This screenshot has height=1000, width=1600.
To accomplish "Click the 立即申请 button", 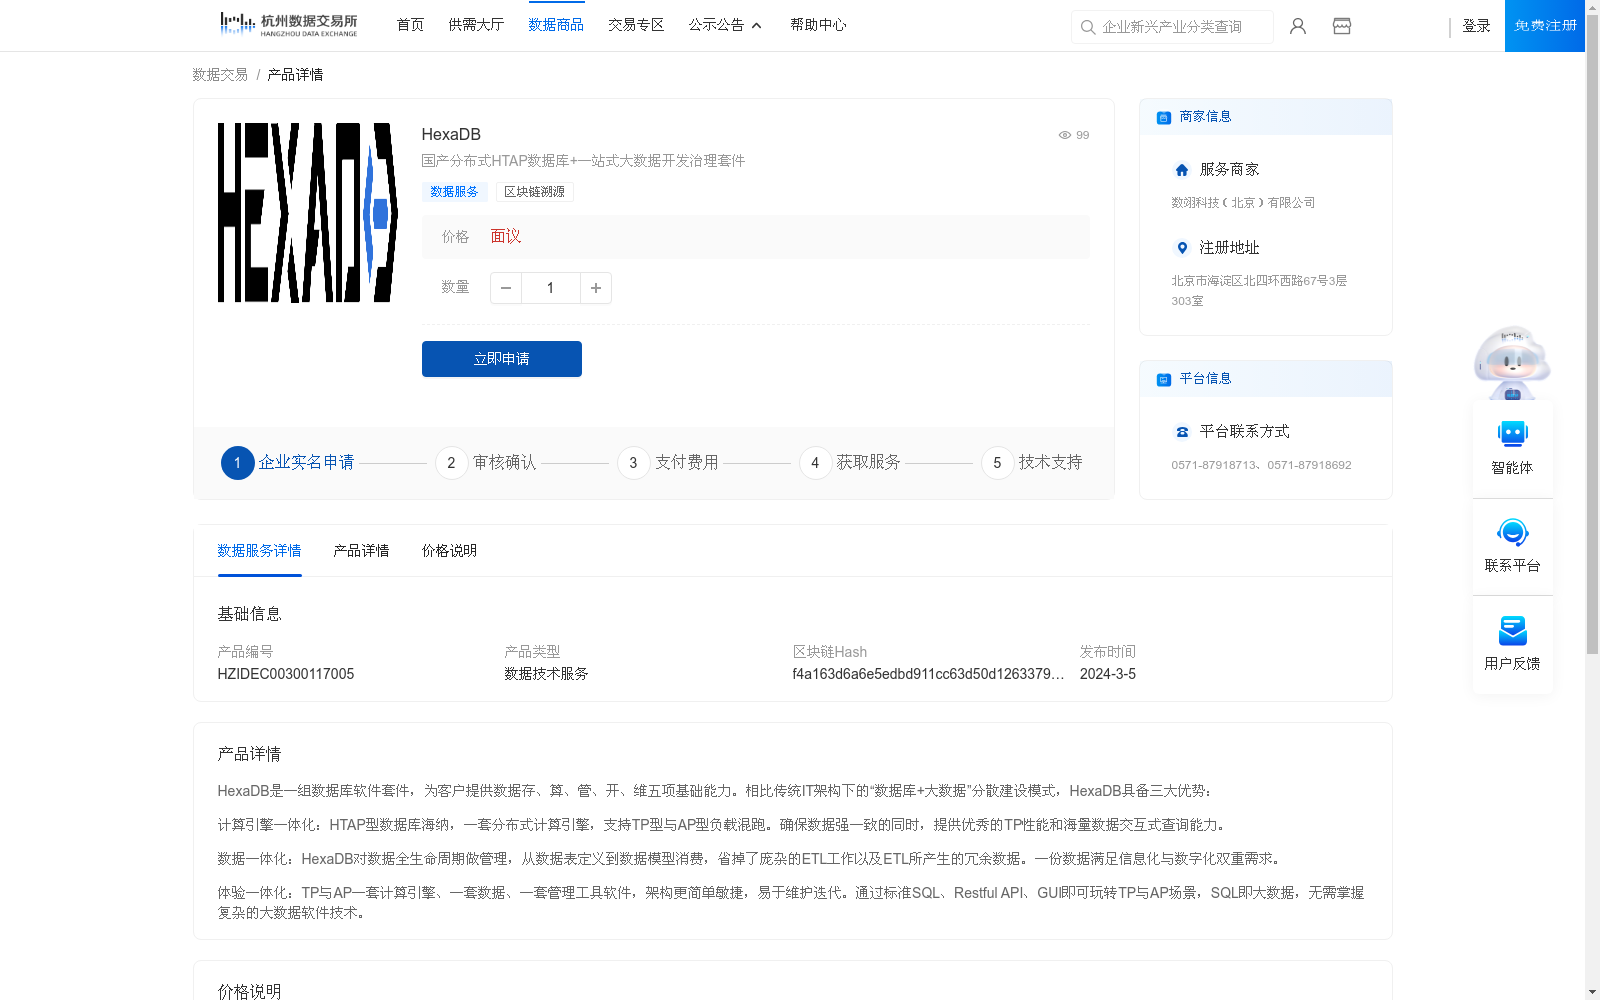I will 502,359.
